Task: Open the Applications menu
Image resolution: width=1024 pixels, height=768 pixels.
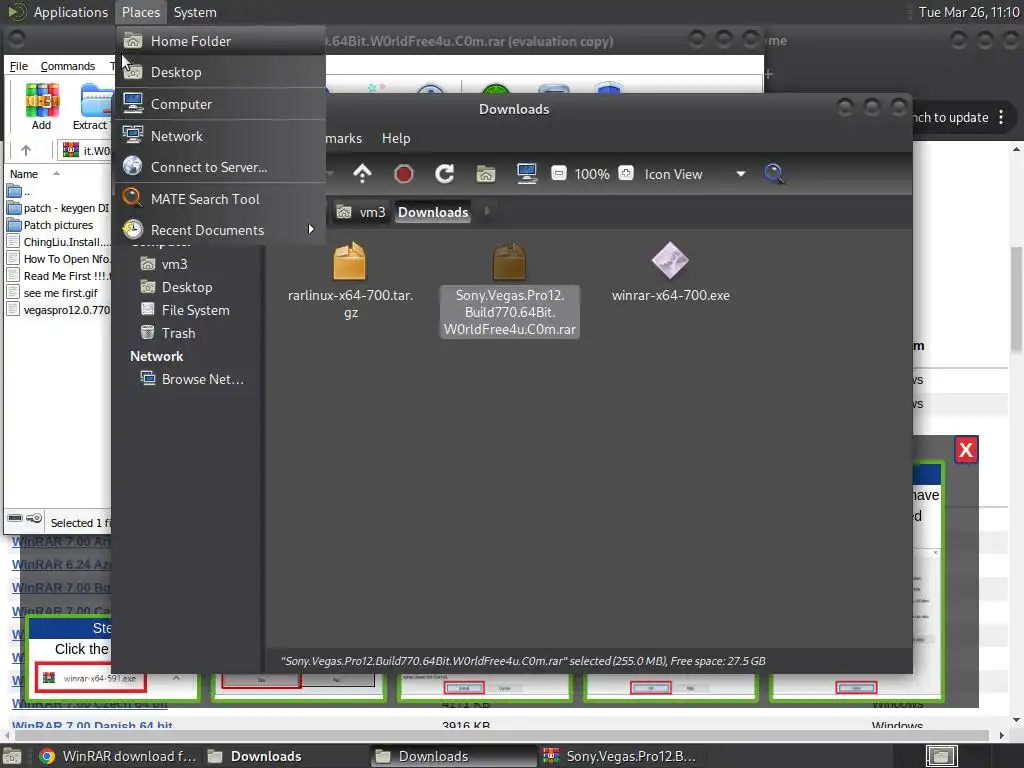Action: (70, 12)
